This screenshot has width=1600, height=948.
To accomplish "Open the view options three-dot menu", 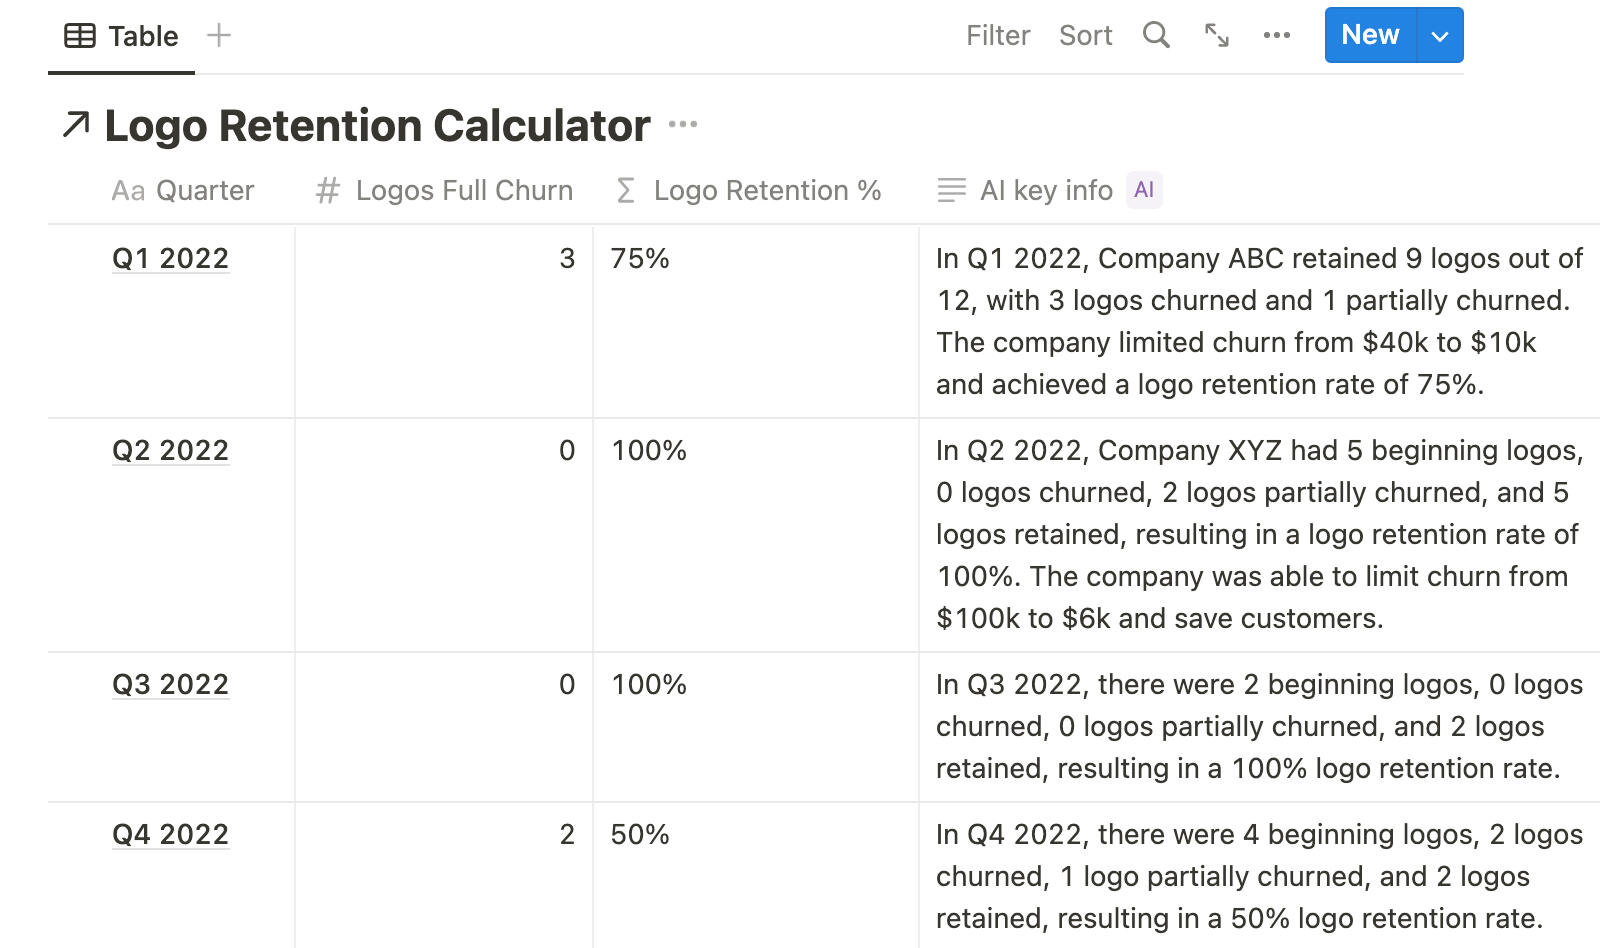I will click(x=1276, y=35).
